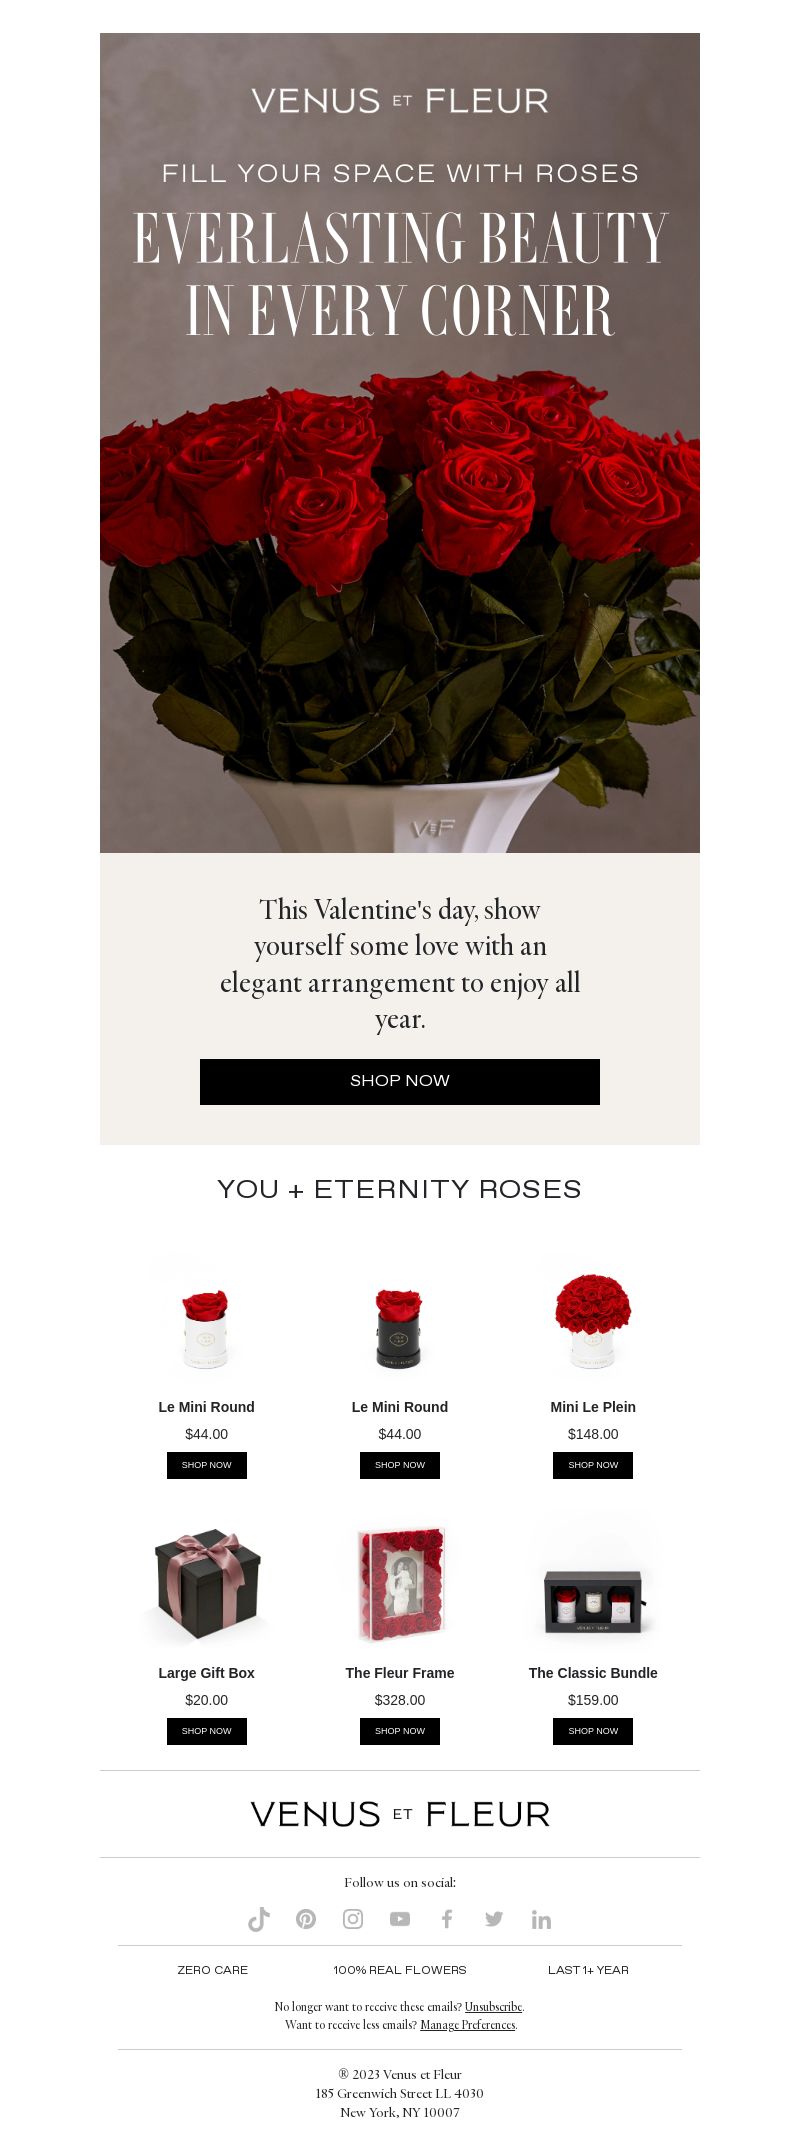
Task: Click the footer Venus et Fleur logo
Action: click(400, 1814)
